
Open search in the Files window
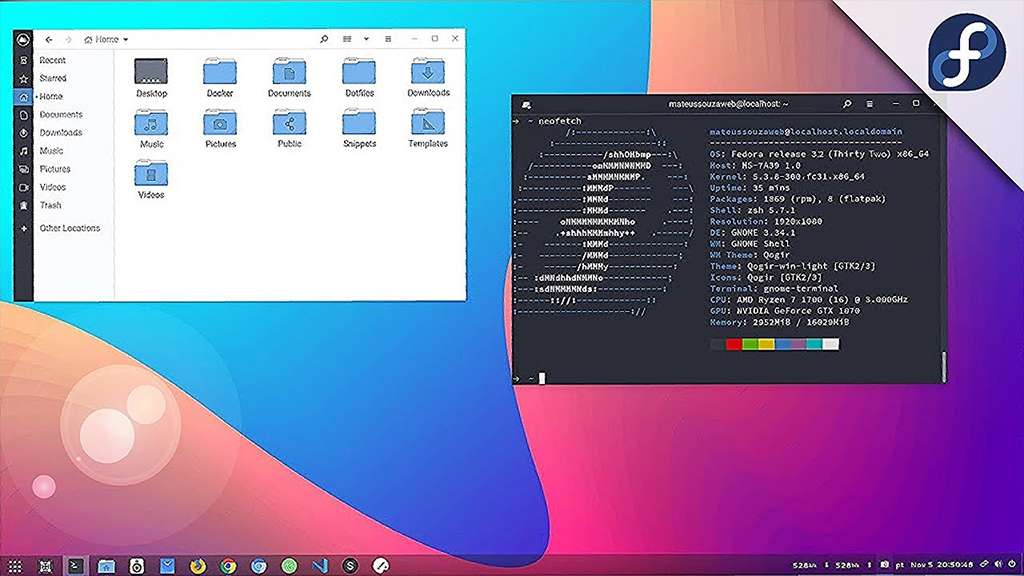pos(324,39)
